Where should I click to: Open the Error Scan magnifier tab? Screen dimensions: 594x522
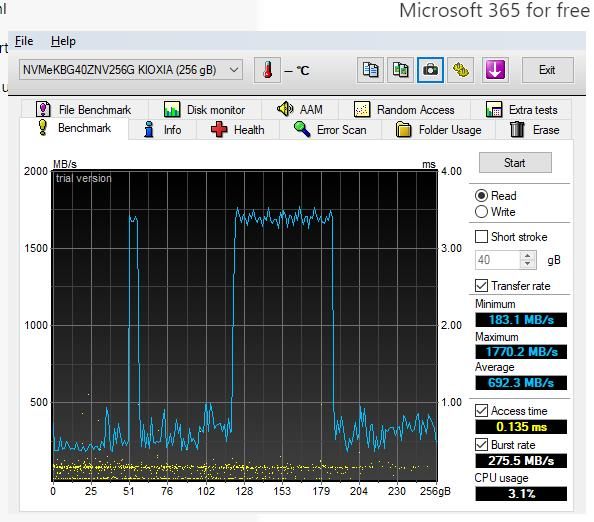point(330,130)
